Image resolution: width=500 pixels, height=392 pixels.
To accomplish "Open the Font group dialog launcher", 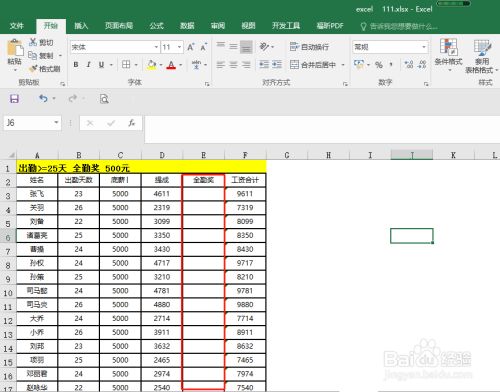I will 207,84.
